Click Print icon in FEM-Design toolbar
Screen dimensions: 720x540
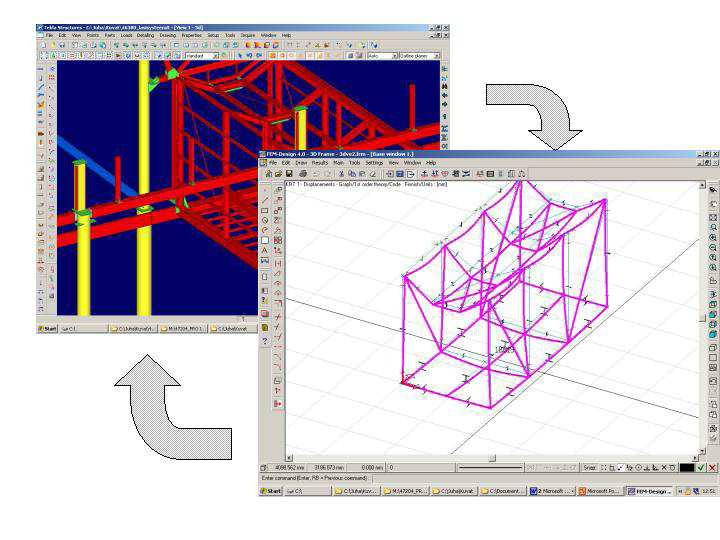[303, 174]
